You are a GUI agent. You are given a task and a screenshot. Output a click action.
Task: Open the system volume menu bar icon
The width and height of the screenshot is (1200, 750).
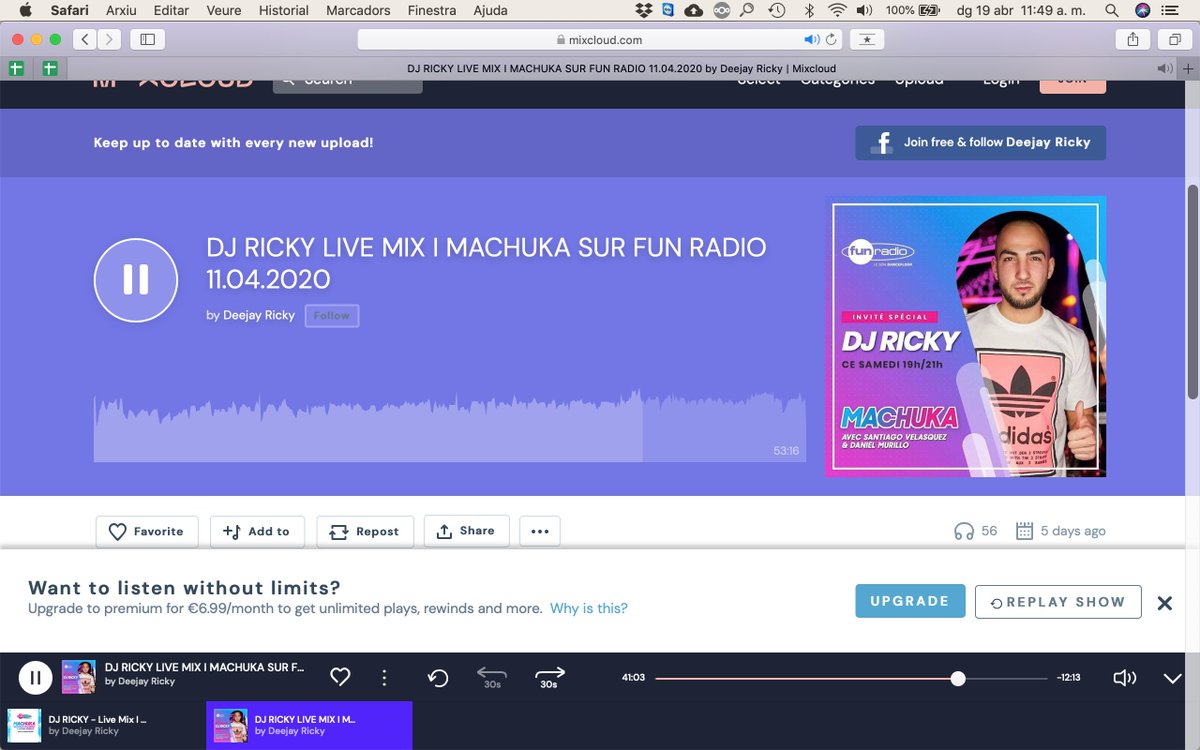864,10
